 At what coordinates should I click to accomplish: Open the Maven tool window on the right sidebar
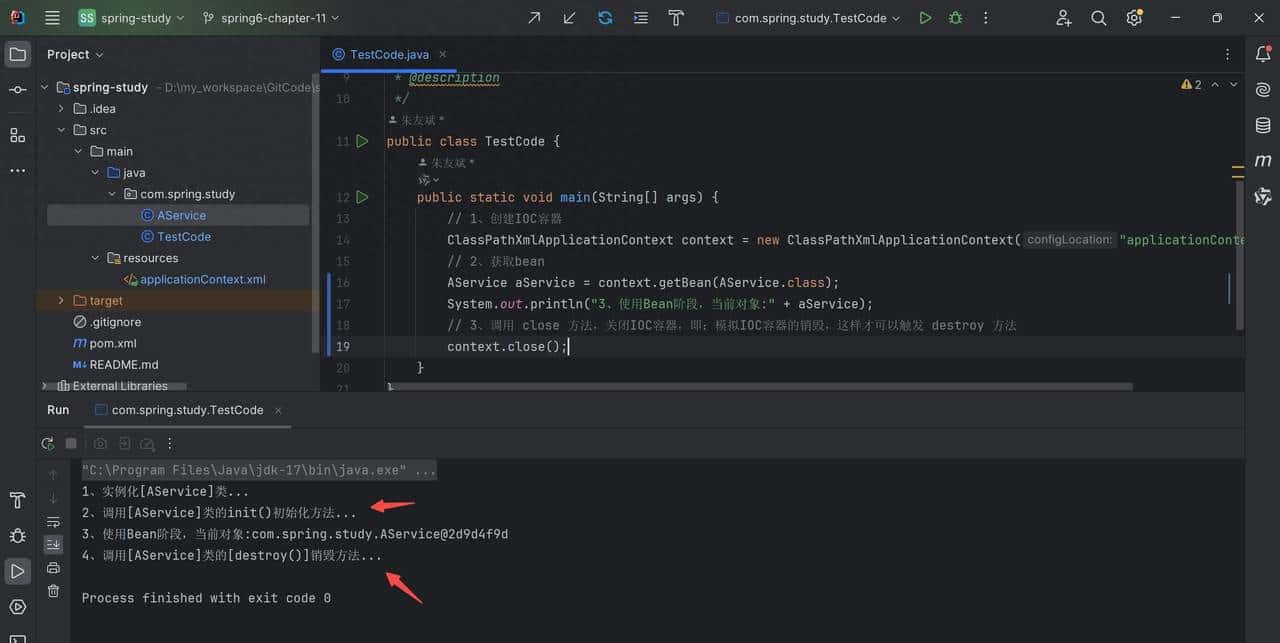1263,160
